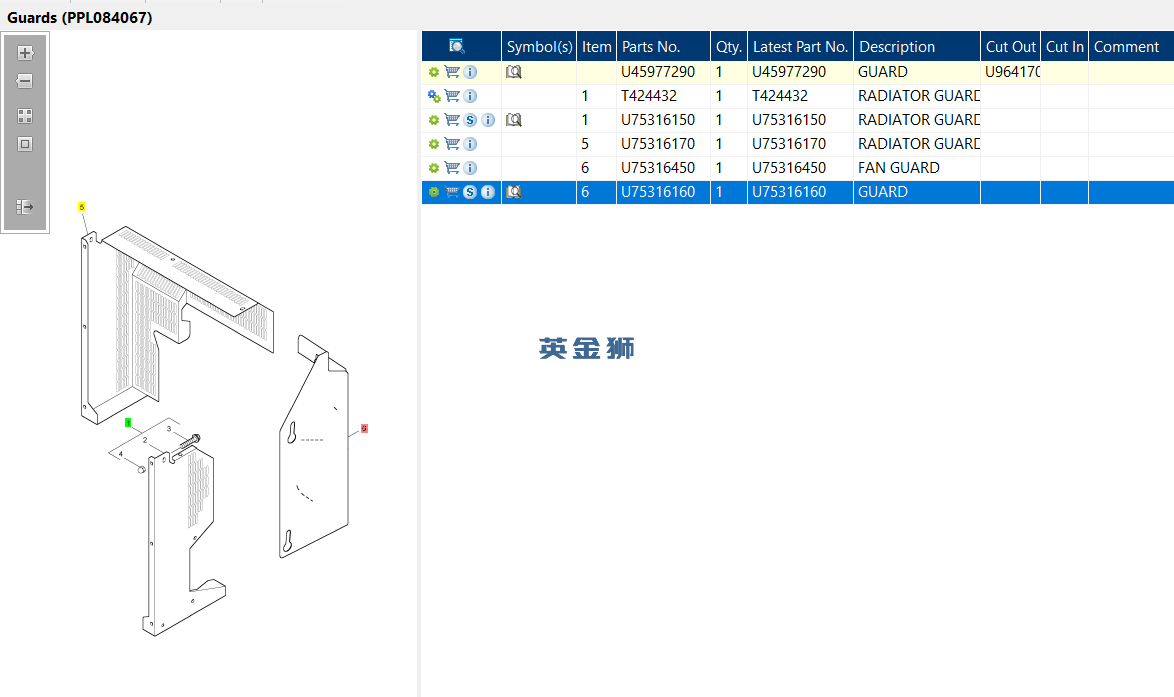This screenshot has width=1174, height=697.
Task: Zoom in on the parts diagram
Action: click(x=25, y=53)
